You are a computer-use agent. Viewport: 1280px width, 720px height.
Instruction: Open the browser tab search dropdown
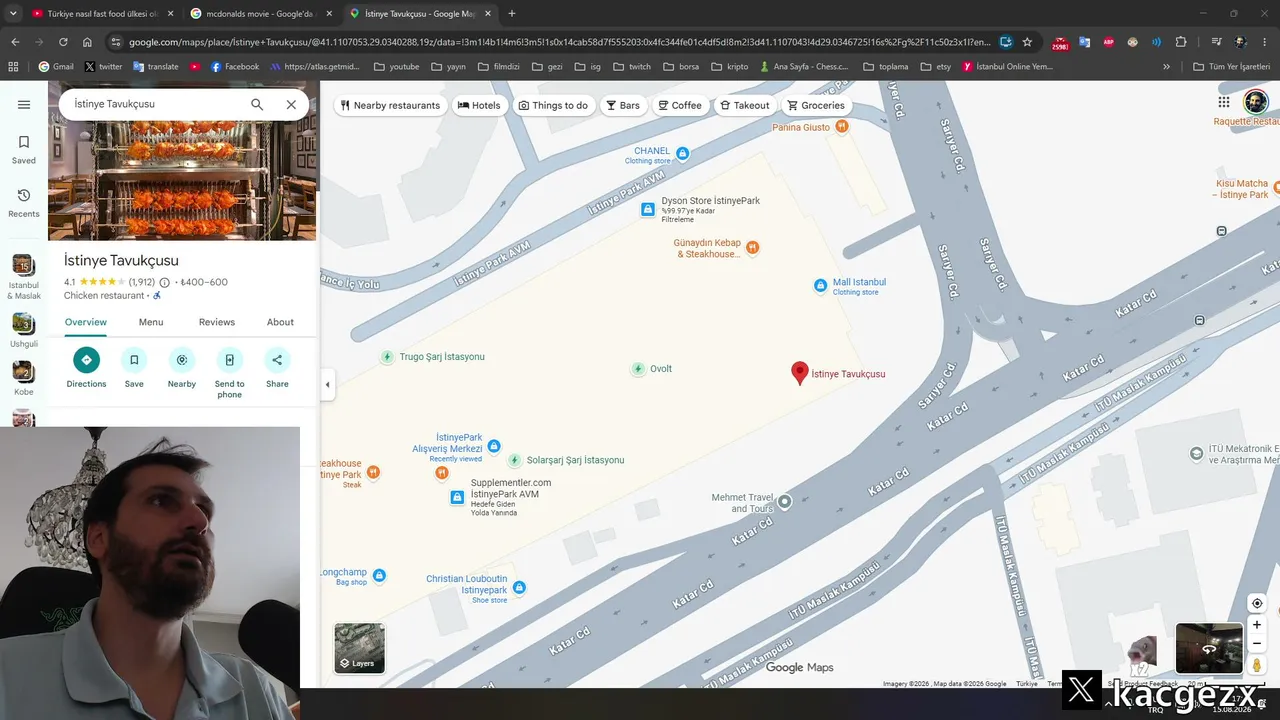(13, 13)
